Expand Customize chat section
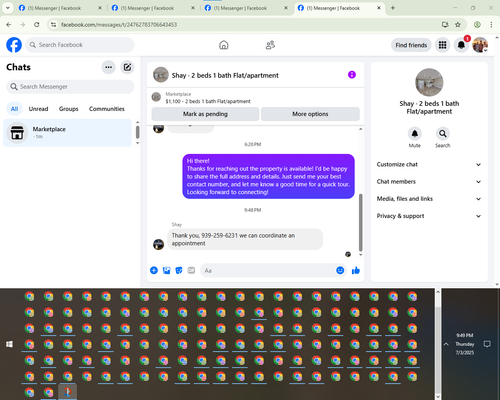The image size is (500, 400). coord(429,164)
